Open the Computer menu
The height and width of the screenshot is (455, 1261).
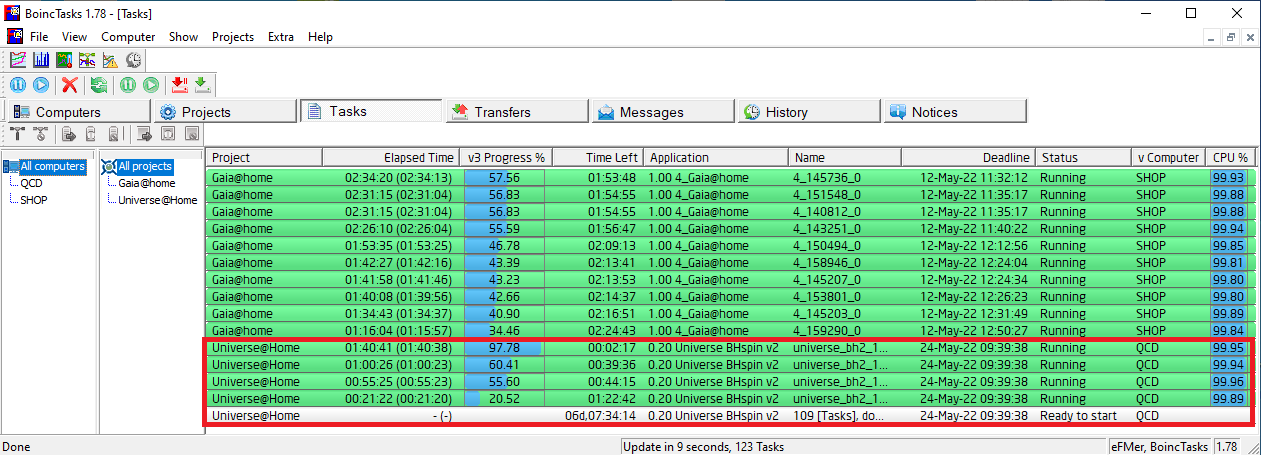[x=128, y=36]
